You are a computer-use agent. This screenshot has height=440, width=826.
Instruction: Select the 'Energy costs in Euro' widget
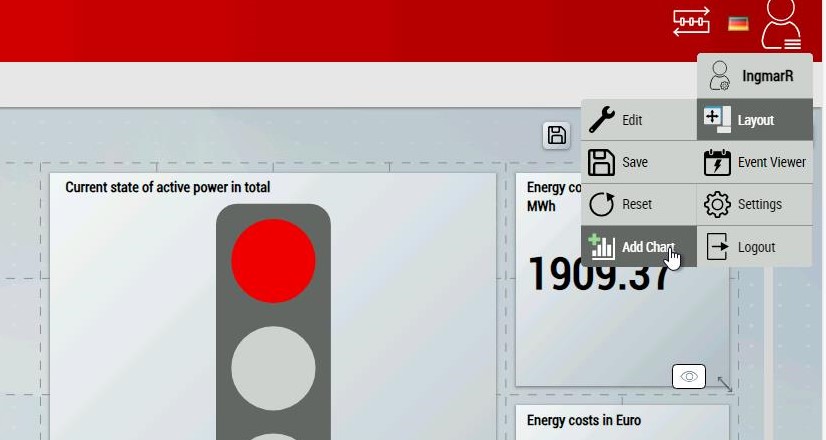(584, 420)
